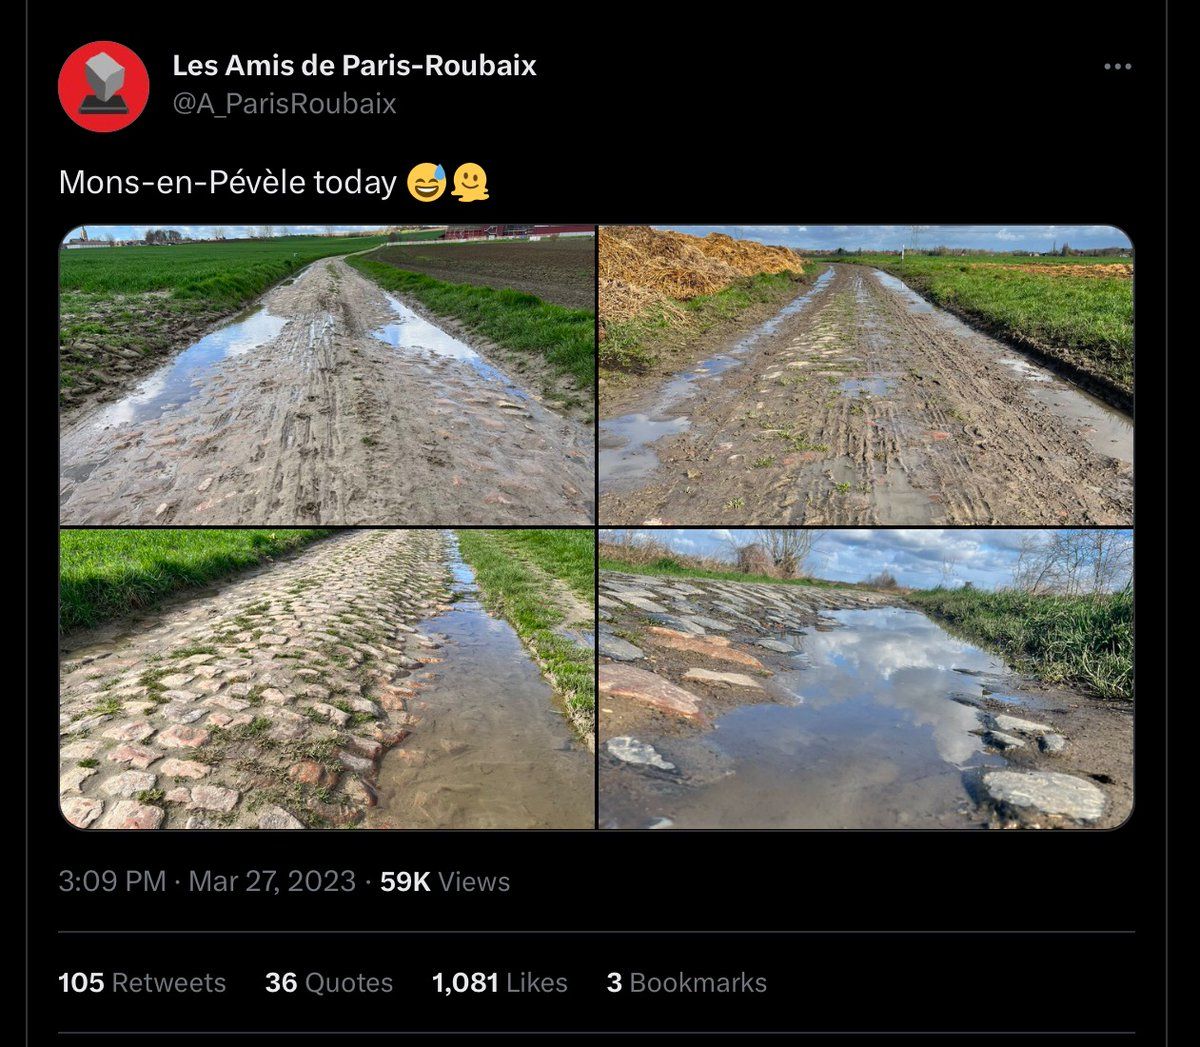1200x1047 pixels.
Task: Click the 3 Bookmarks count
Action: click(x=687, y=983)
